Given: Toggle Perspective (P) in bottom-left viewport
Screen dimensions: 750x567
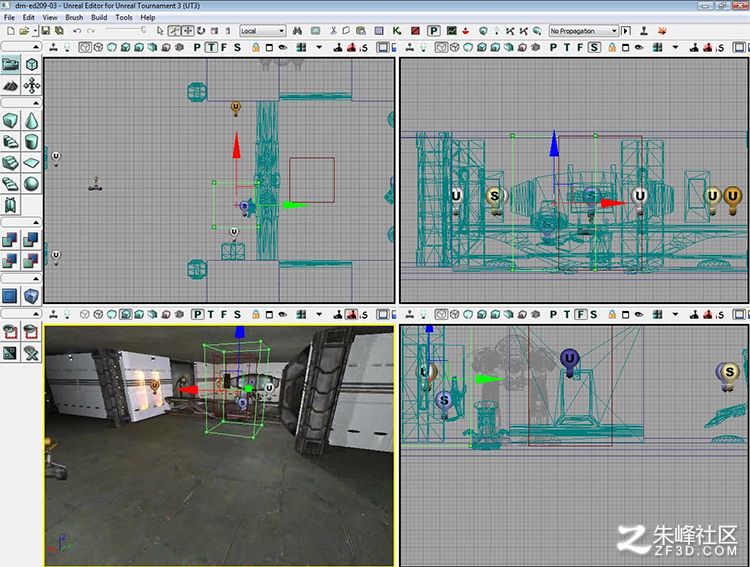Looking at the screenshot, I should pos(197,314).
